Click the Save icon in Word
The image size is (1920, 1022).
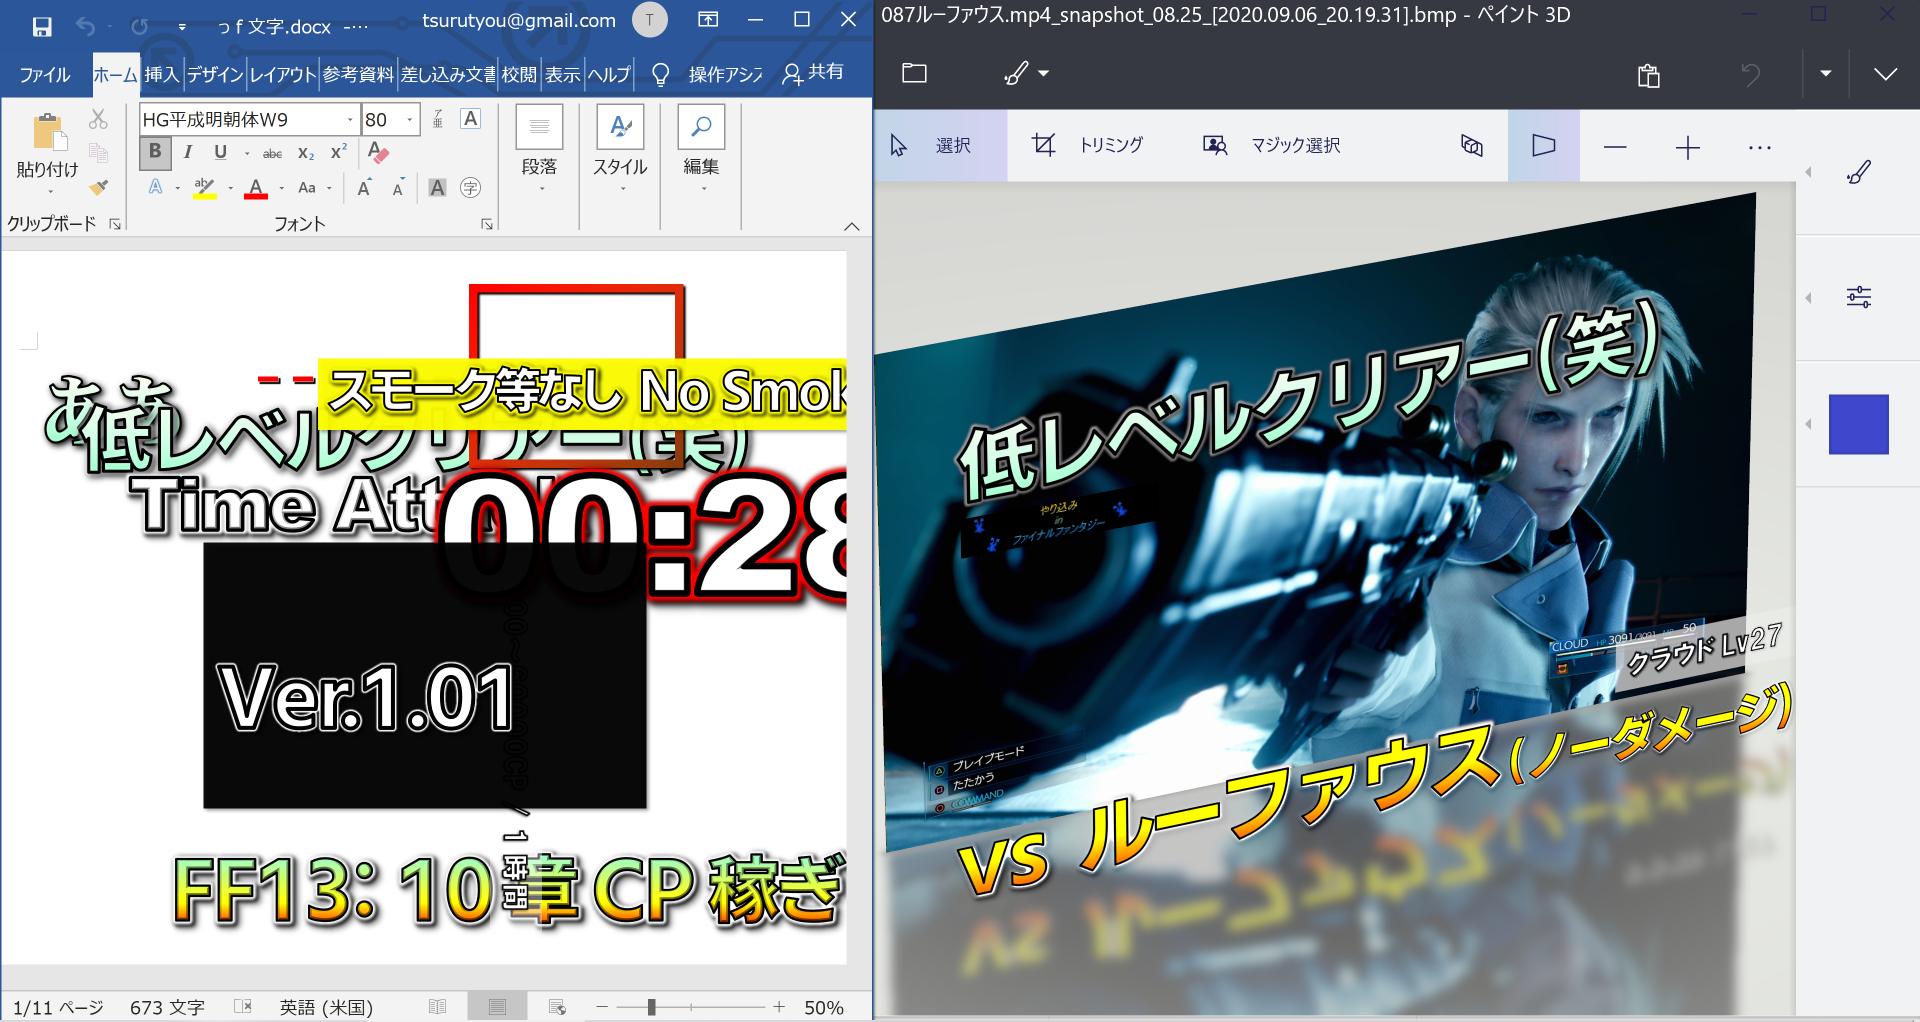point(42,24)
